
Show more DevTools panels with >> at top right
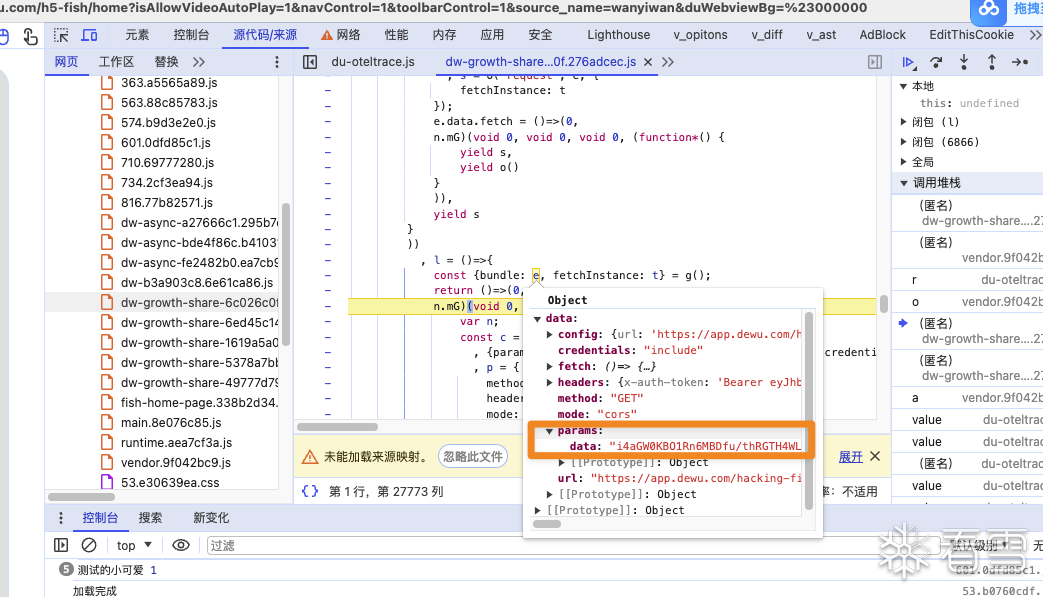pos(1036,35)
